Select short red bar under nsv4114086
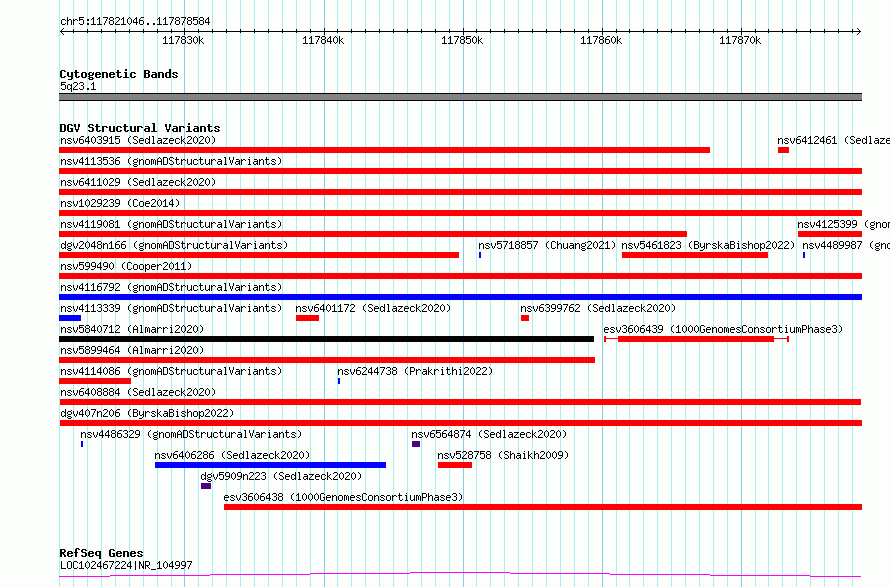The image size is (890, 587). [x=95, y=381]
